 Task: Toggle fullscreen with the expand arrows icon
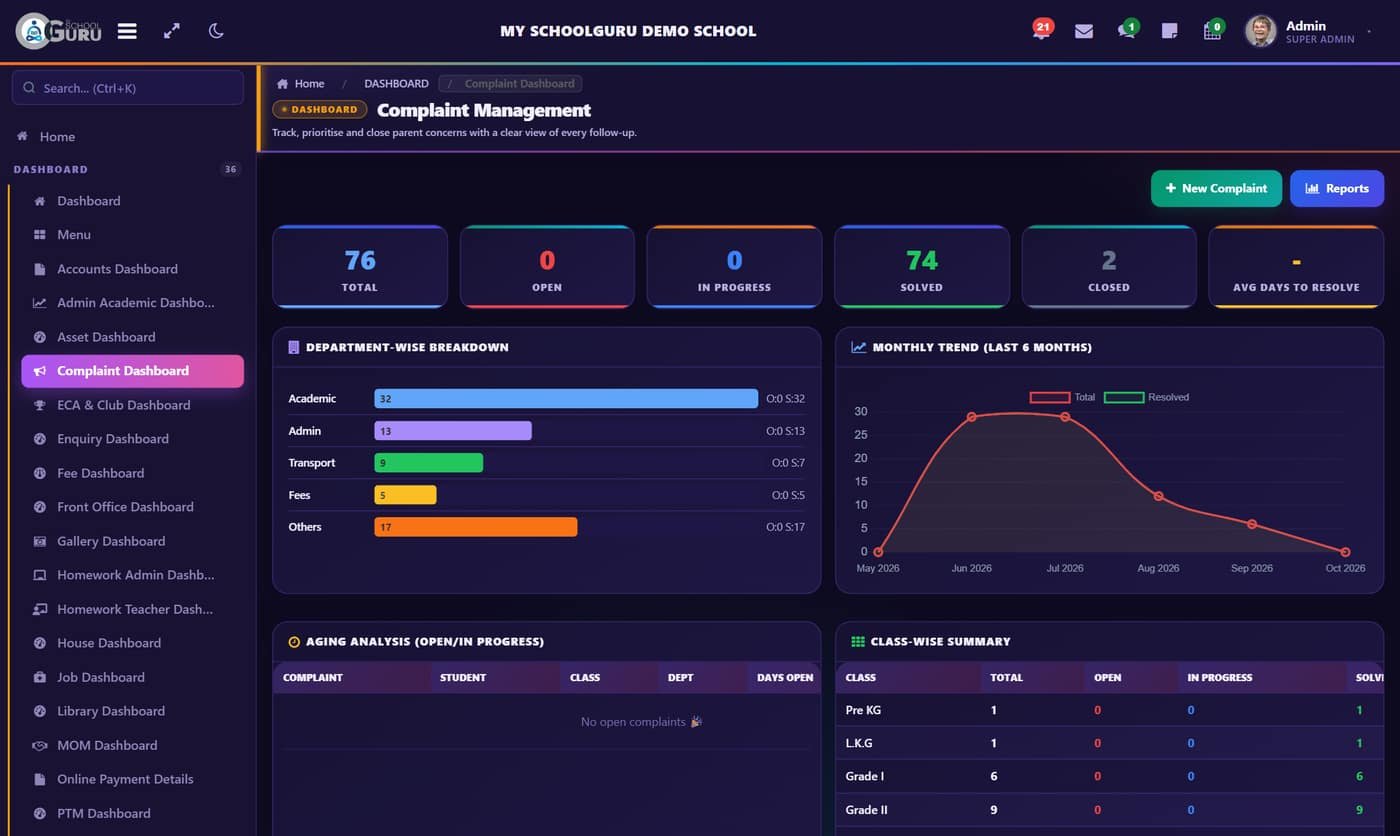click(x=172, y=31)
